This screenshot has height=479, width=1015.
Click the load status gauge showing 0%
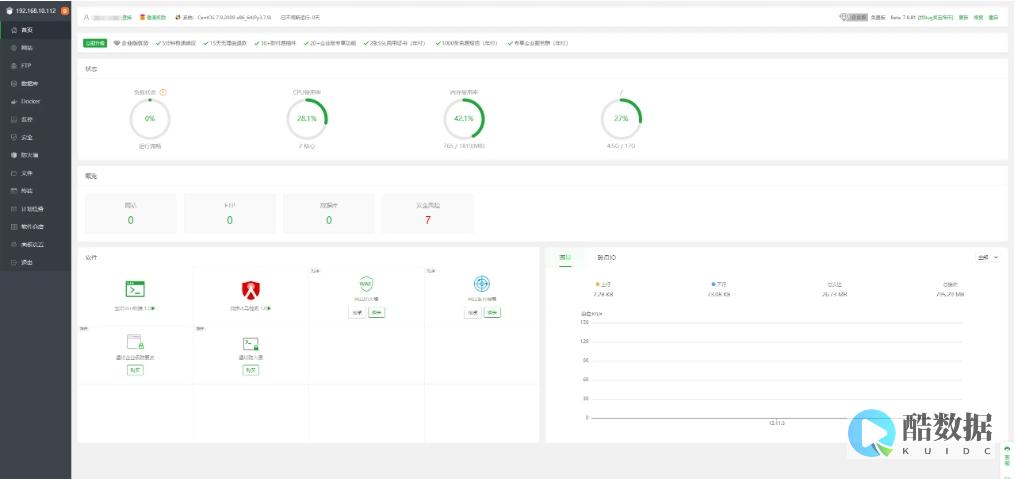(150, 119)
